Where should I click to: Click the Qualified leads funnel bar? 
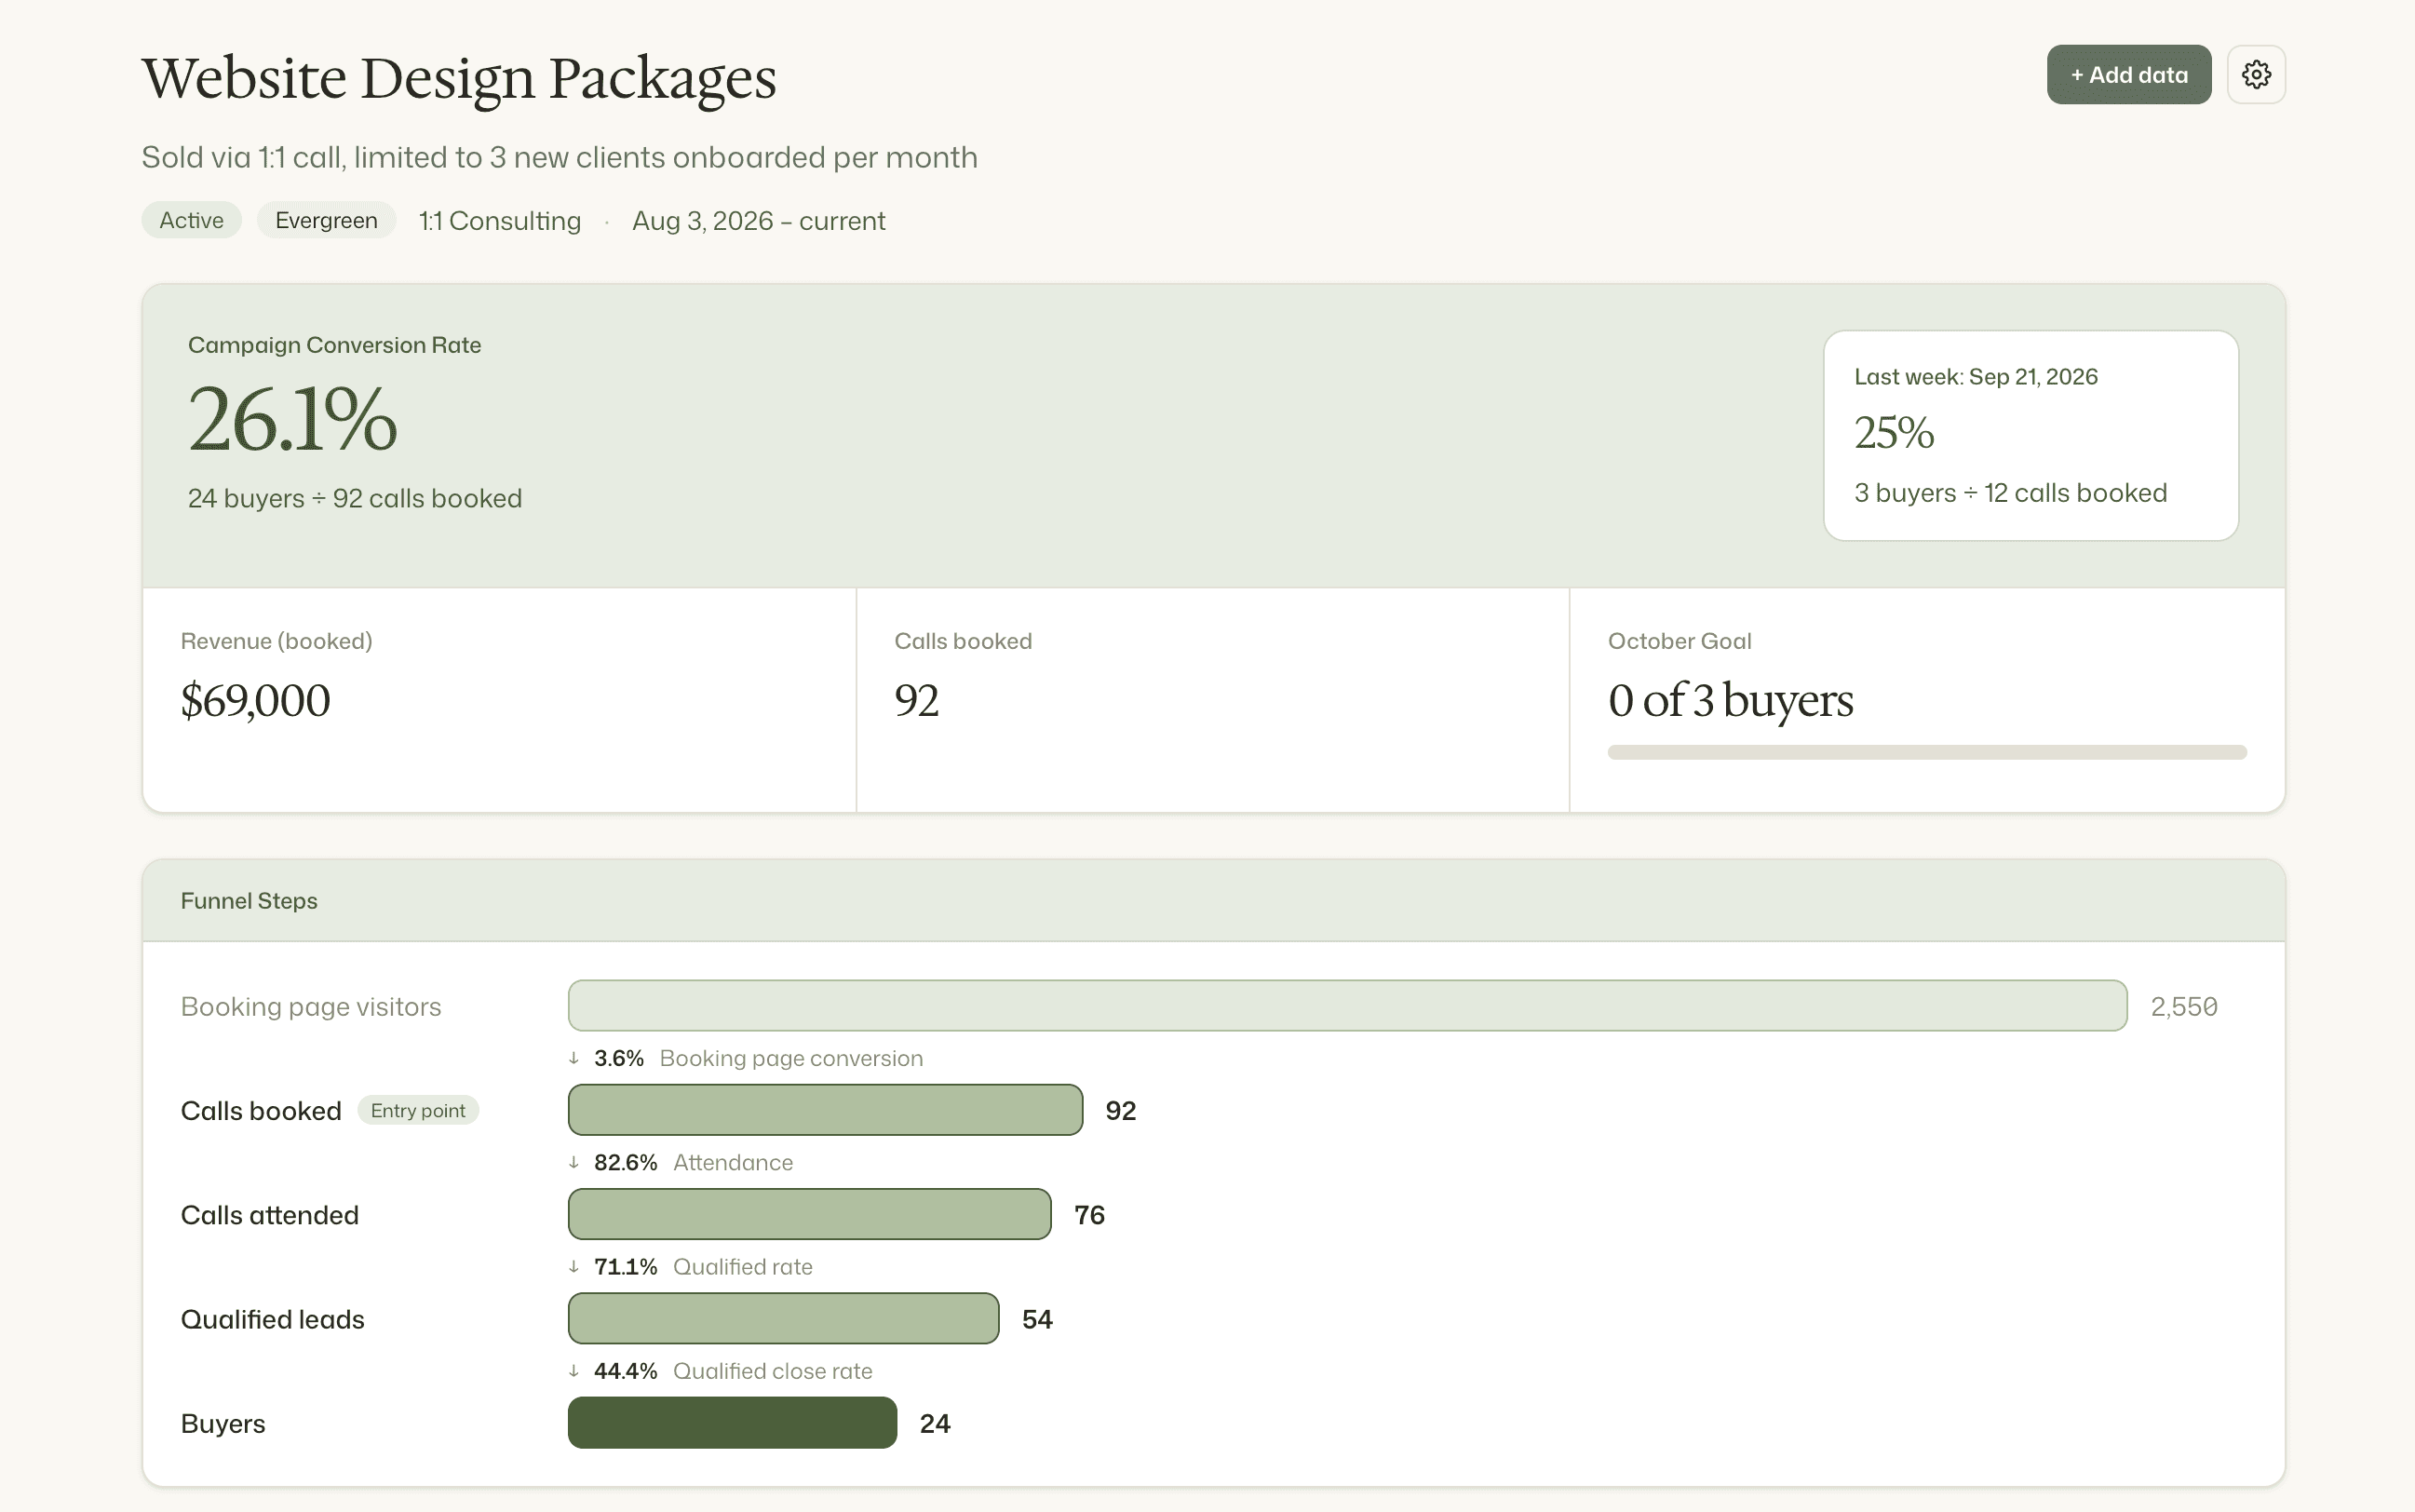[x=783, y=1318]
